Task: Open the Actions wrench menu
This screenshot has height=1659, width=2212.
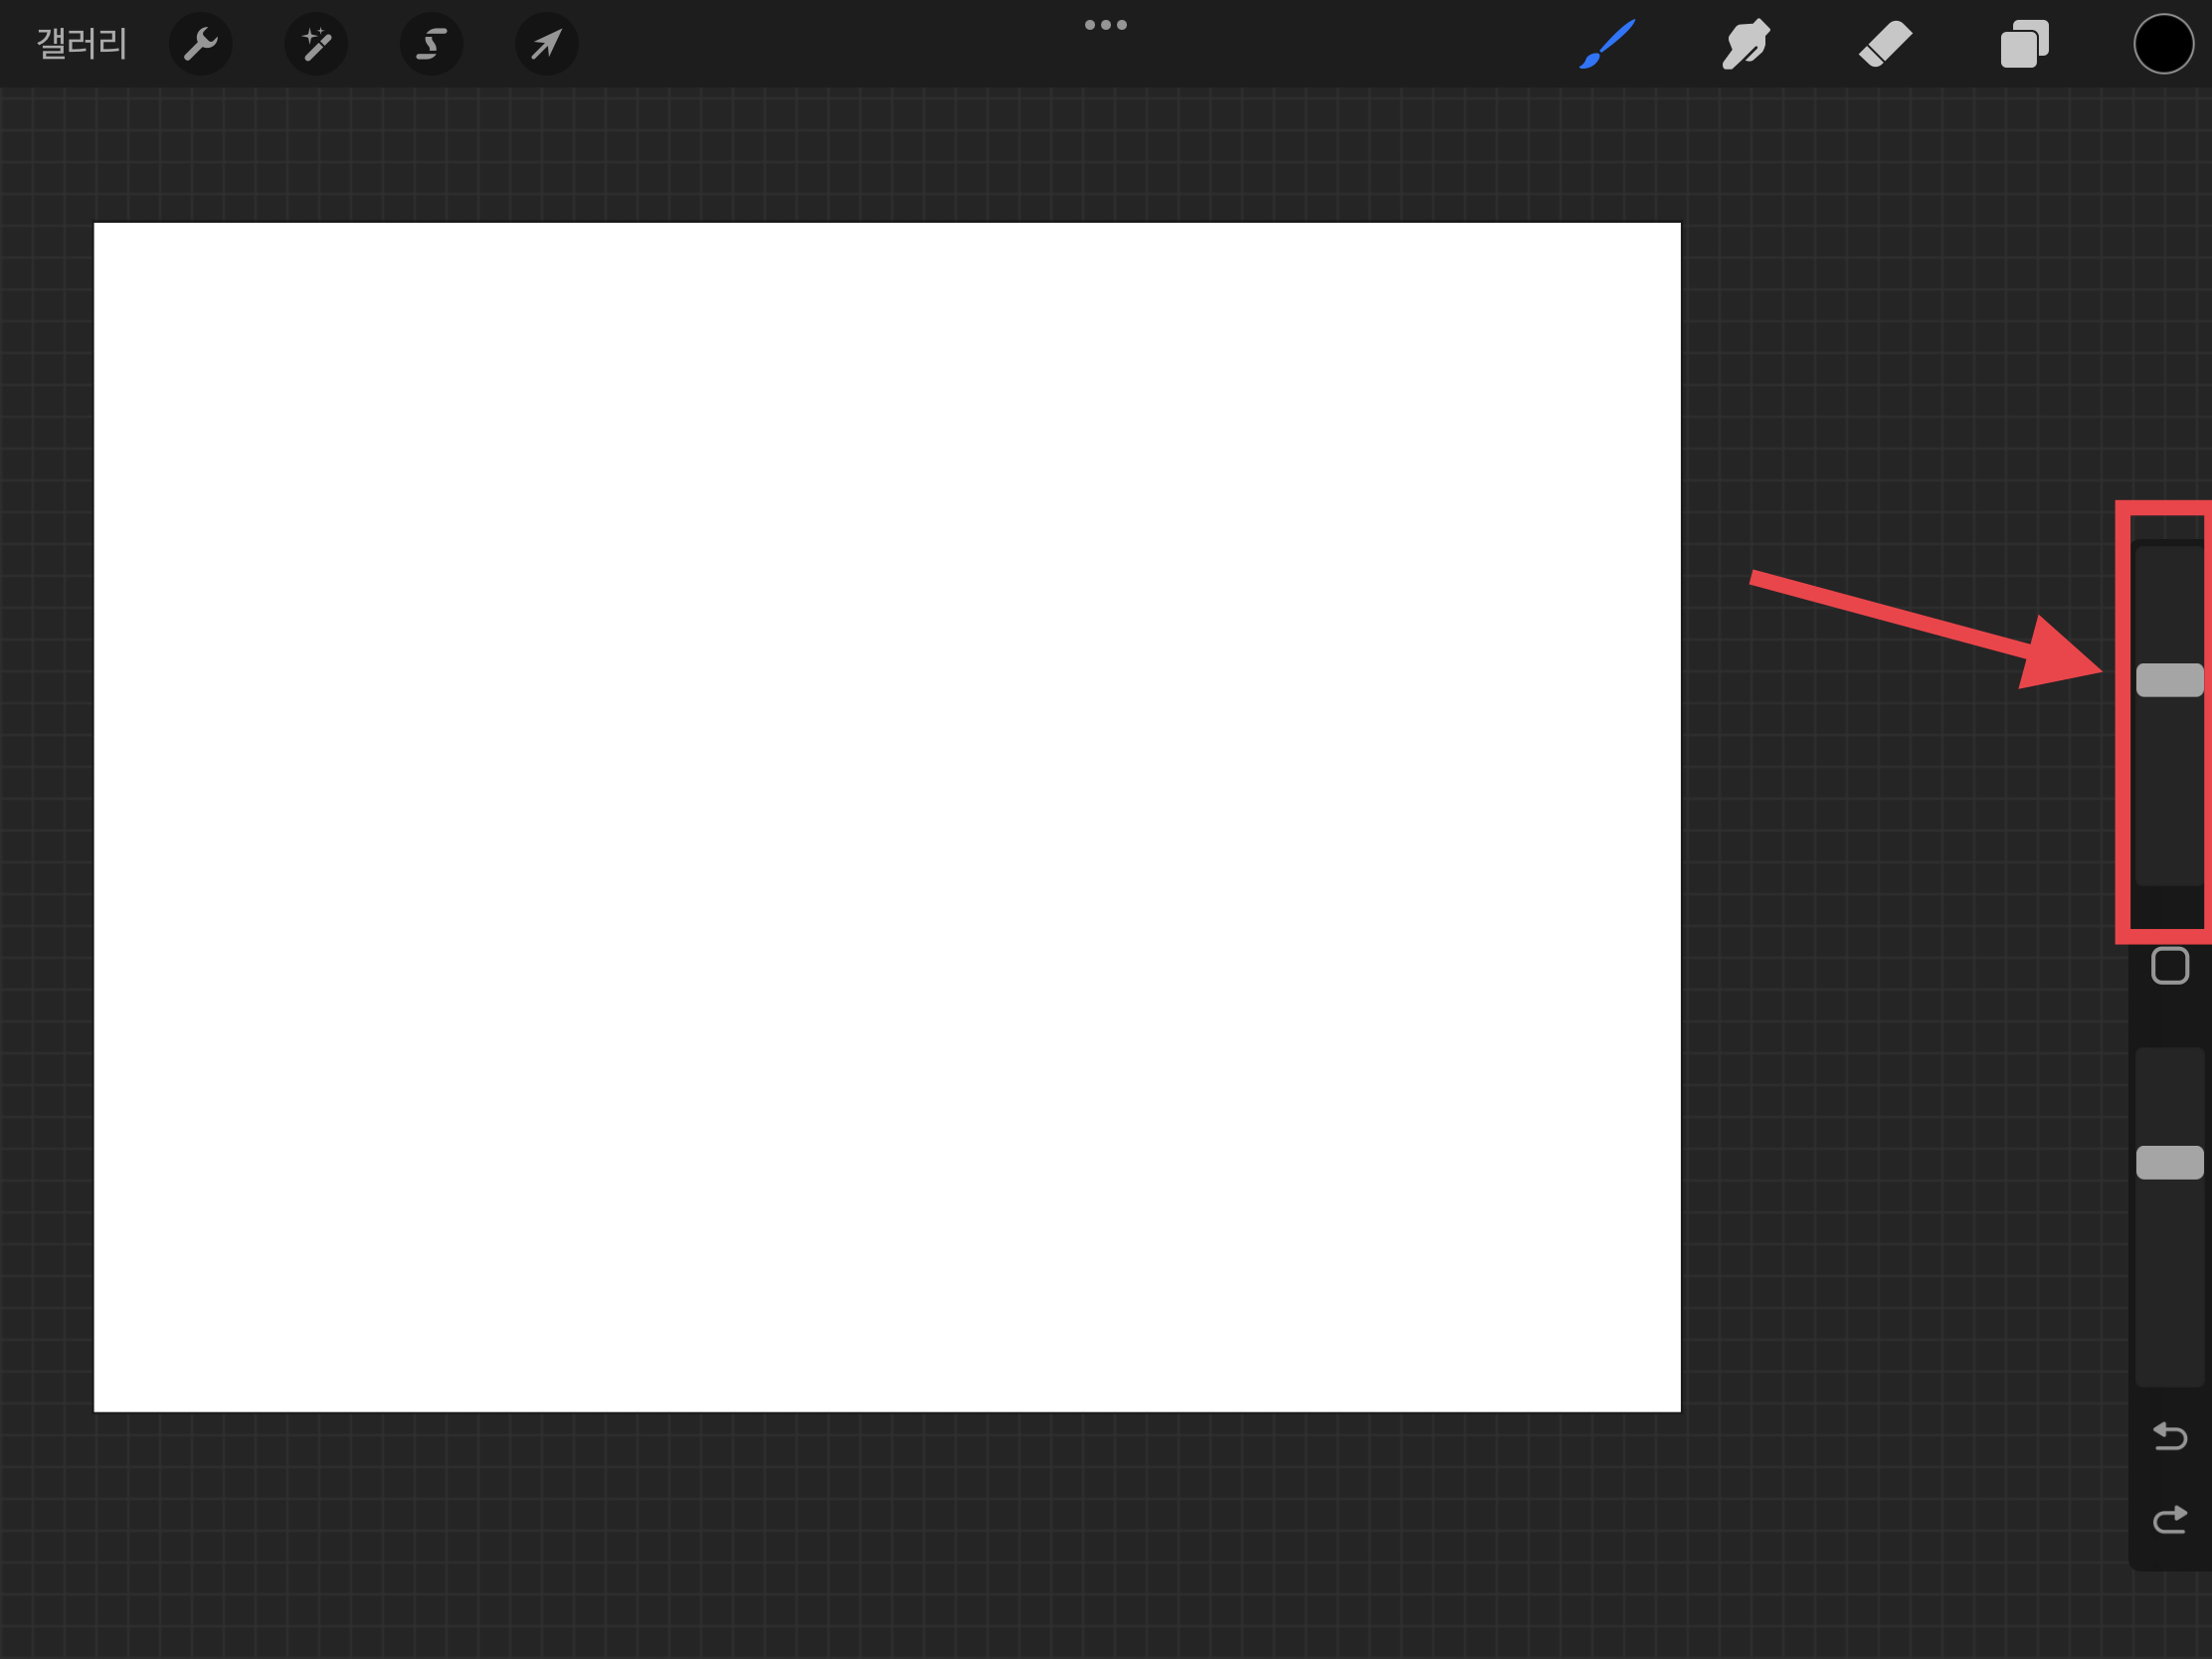Action: 200,44
